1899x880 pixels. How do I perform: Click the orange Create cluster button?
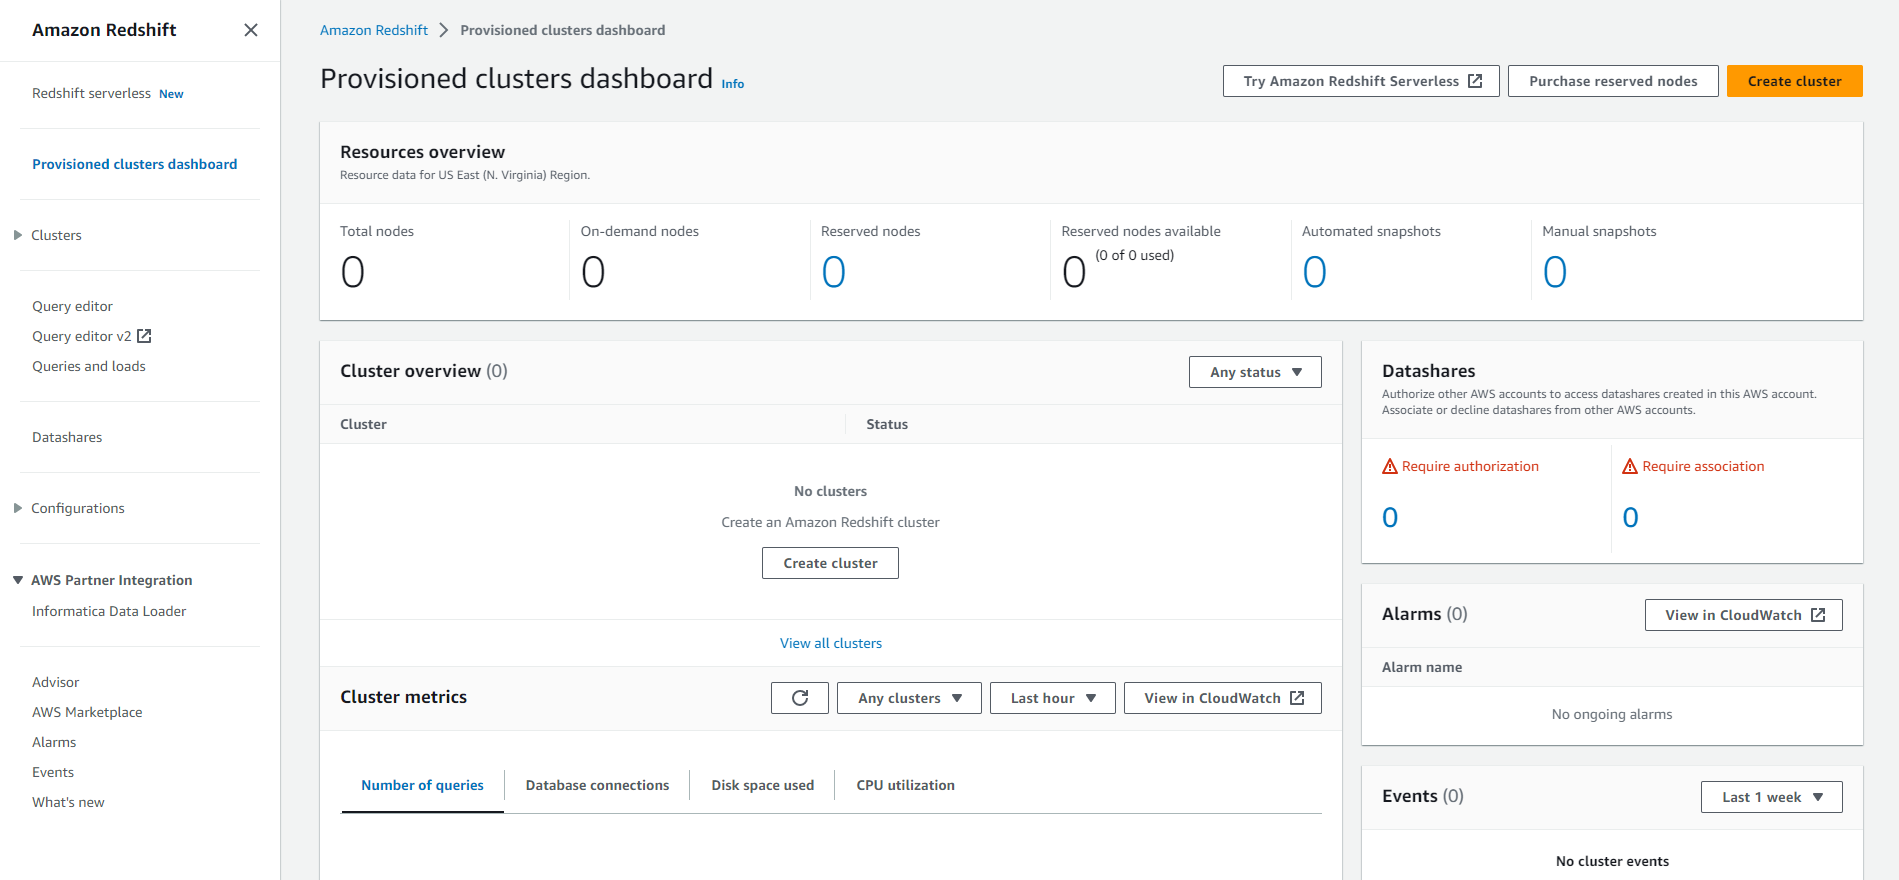pos(1794,81)
